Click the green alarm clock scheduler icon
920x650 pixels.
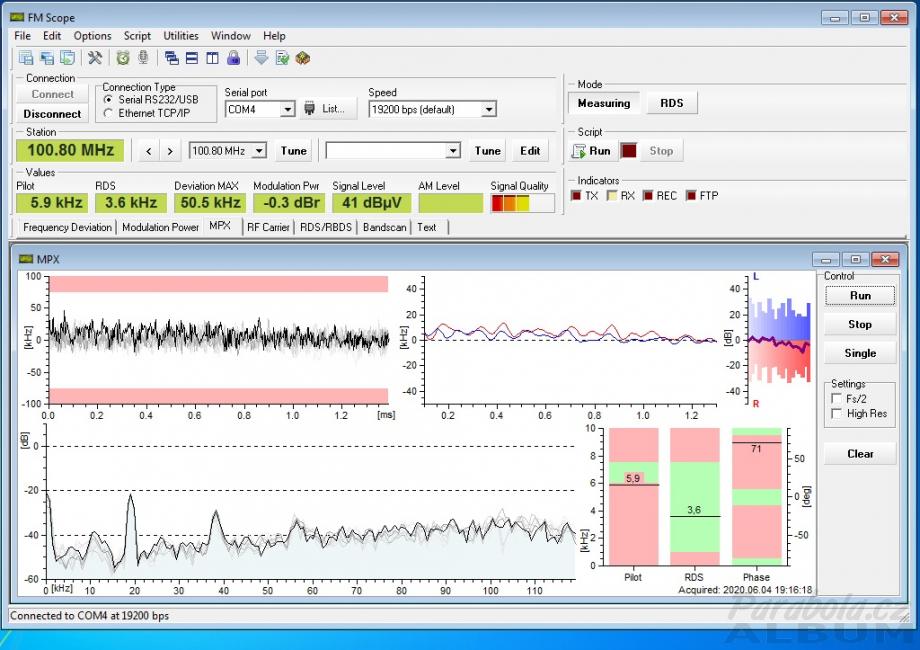(123, 58)
